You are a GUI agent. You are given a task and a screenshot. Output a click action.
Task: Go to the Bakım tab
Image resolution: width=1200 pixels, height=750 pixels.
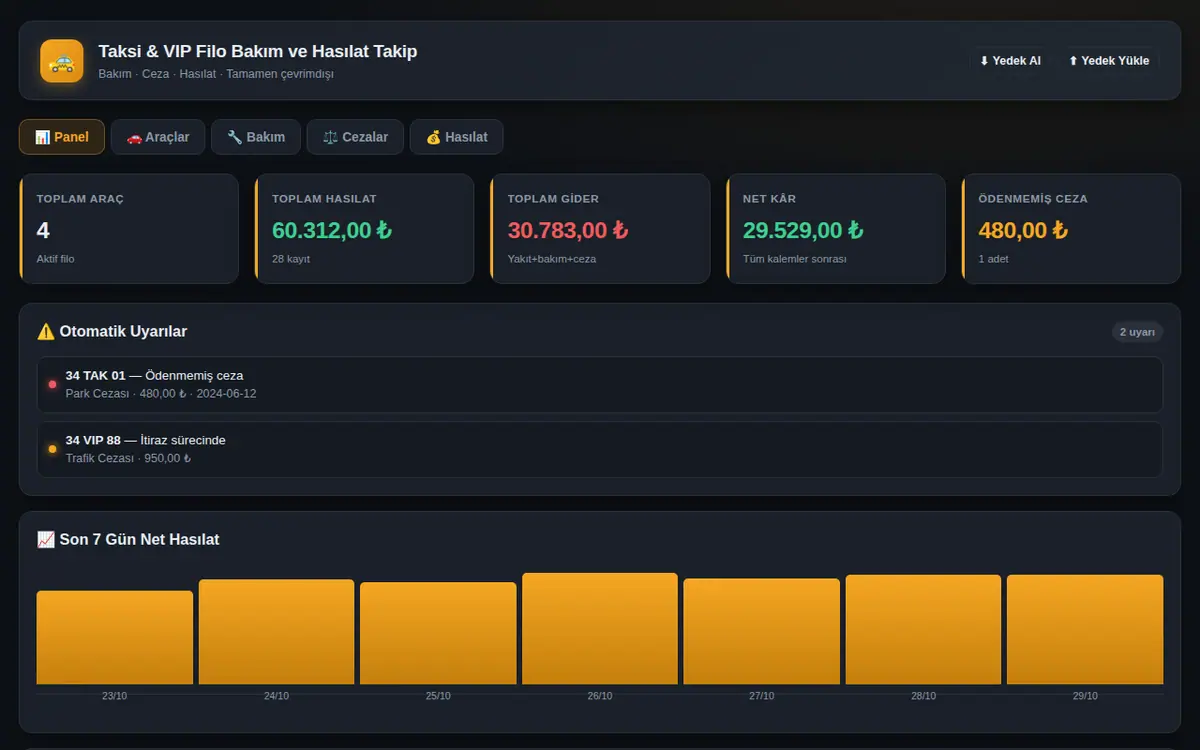click(x=256, y=137)
